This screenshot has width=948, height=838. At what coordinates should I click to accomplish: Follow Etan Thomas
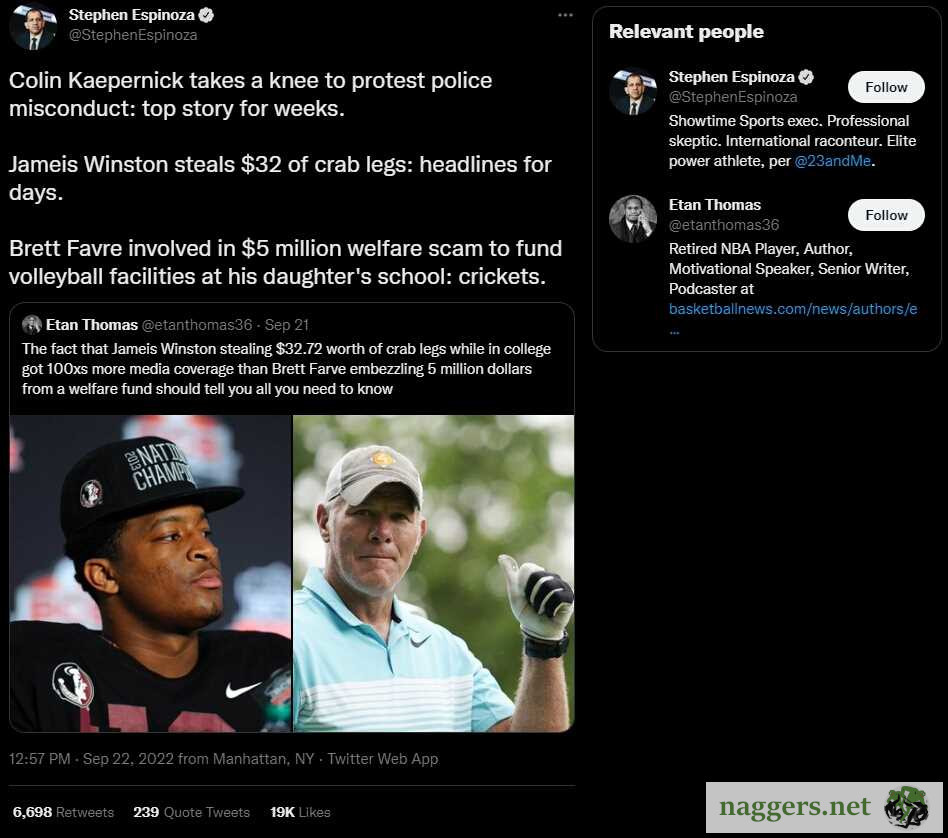[x=886, y=215]
